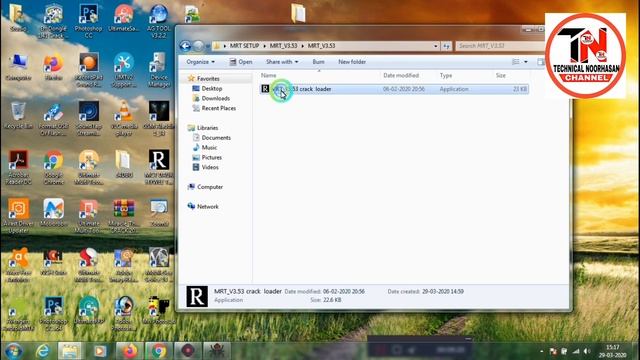Screen dimensions: 640x360
Task: Select Libraries in navigation pane
Action: pos(207,128)
